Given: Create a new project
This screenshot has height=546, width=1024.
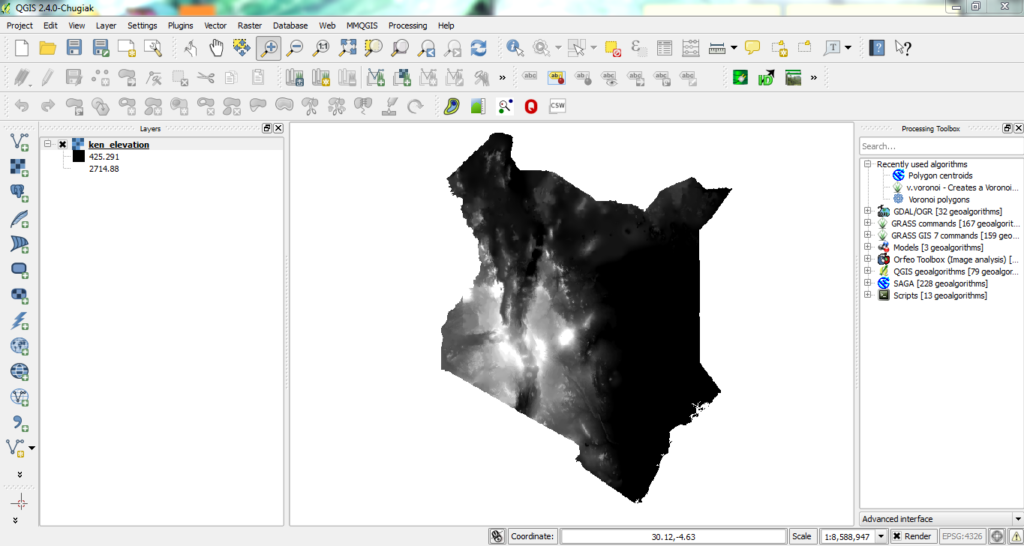Looking at the screenshot, I should pos(22,48).
